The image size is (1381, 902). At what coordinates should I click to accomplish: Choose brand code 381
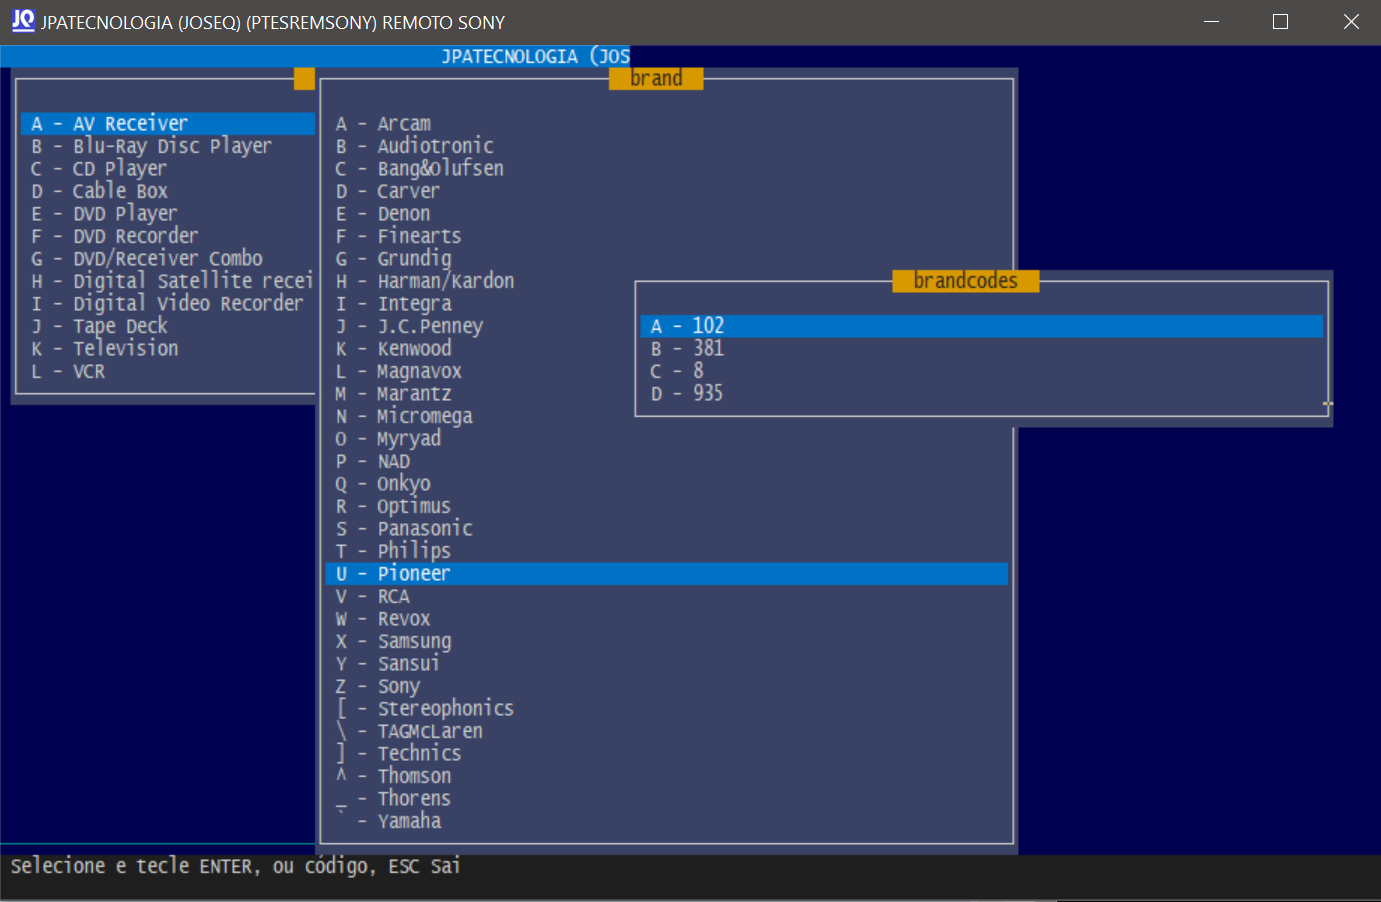pos(708,349)
